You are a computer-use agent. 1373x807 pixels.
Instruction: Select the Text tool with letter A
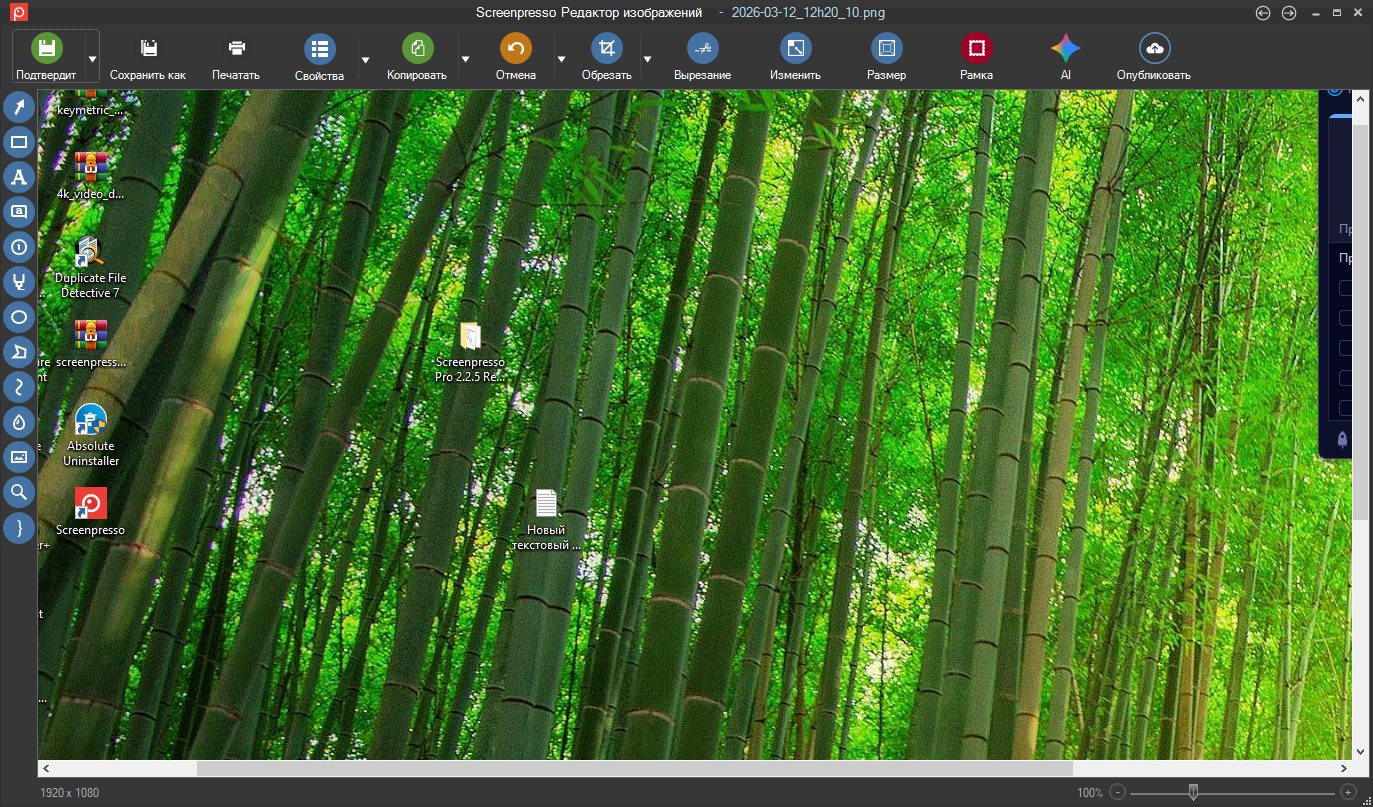(19, 177)
